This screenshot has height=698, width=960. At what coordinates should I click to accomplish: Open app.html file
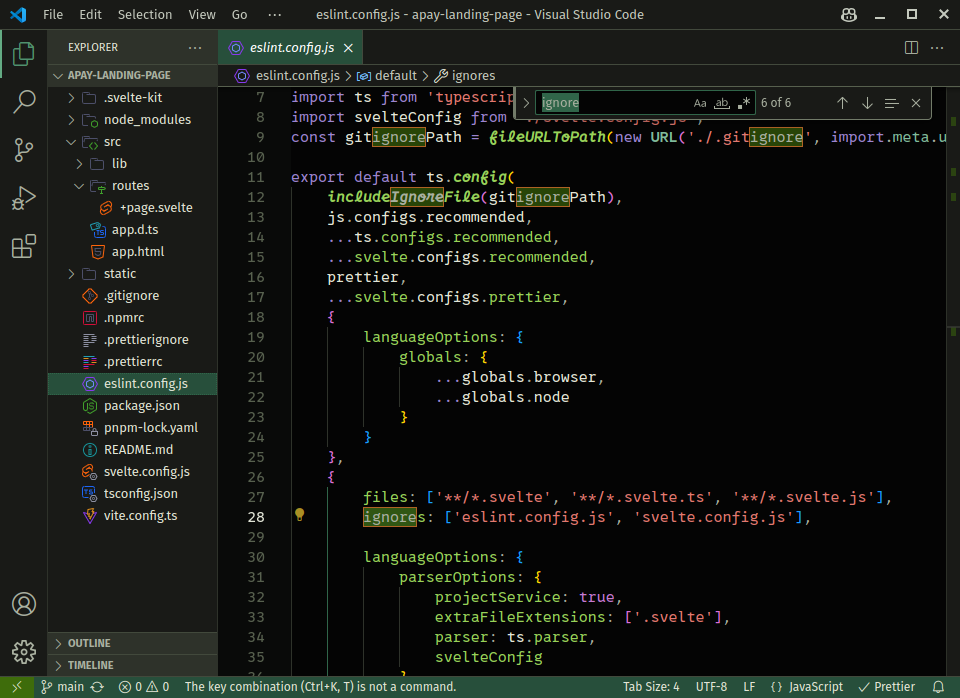(x=133, y=252)
